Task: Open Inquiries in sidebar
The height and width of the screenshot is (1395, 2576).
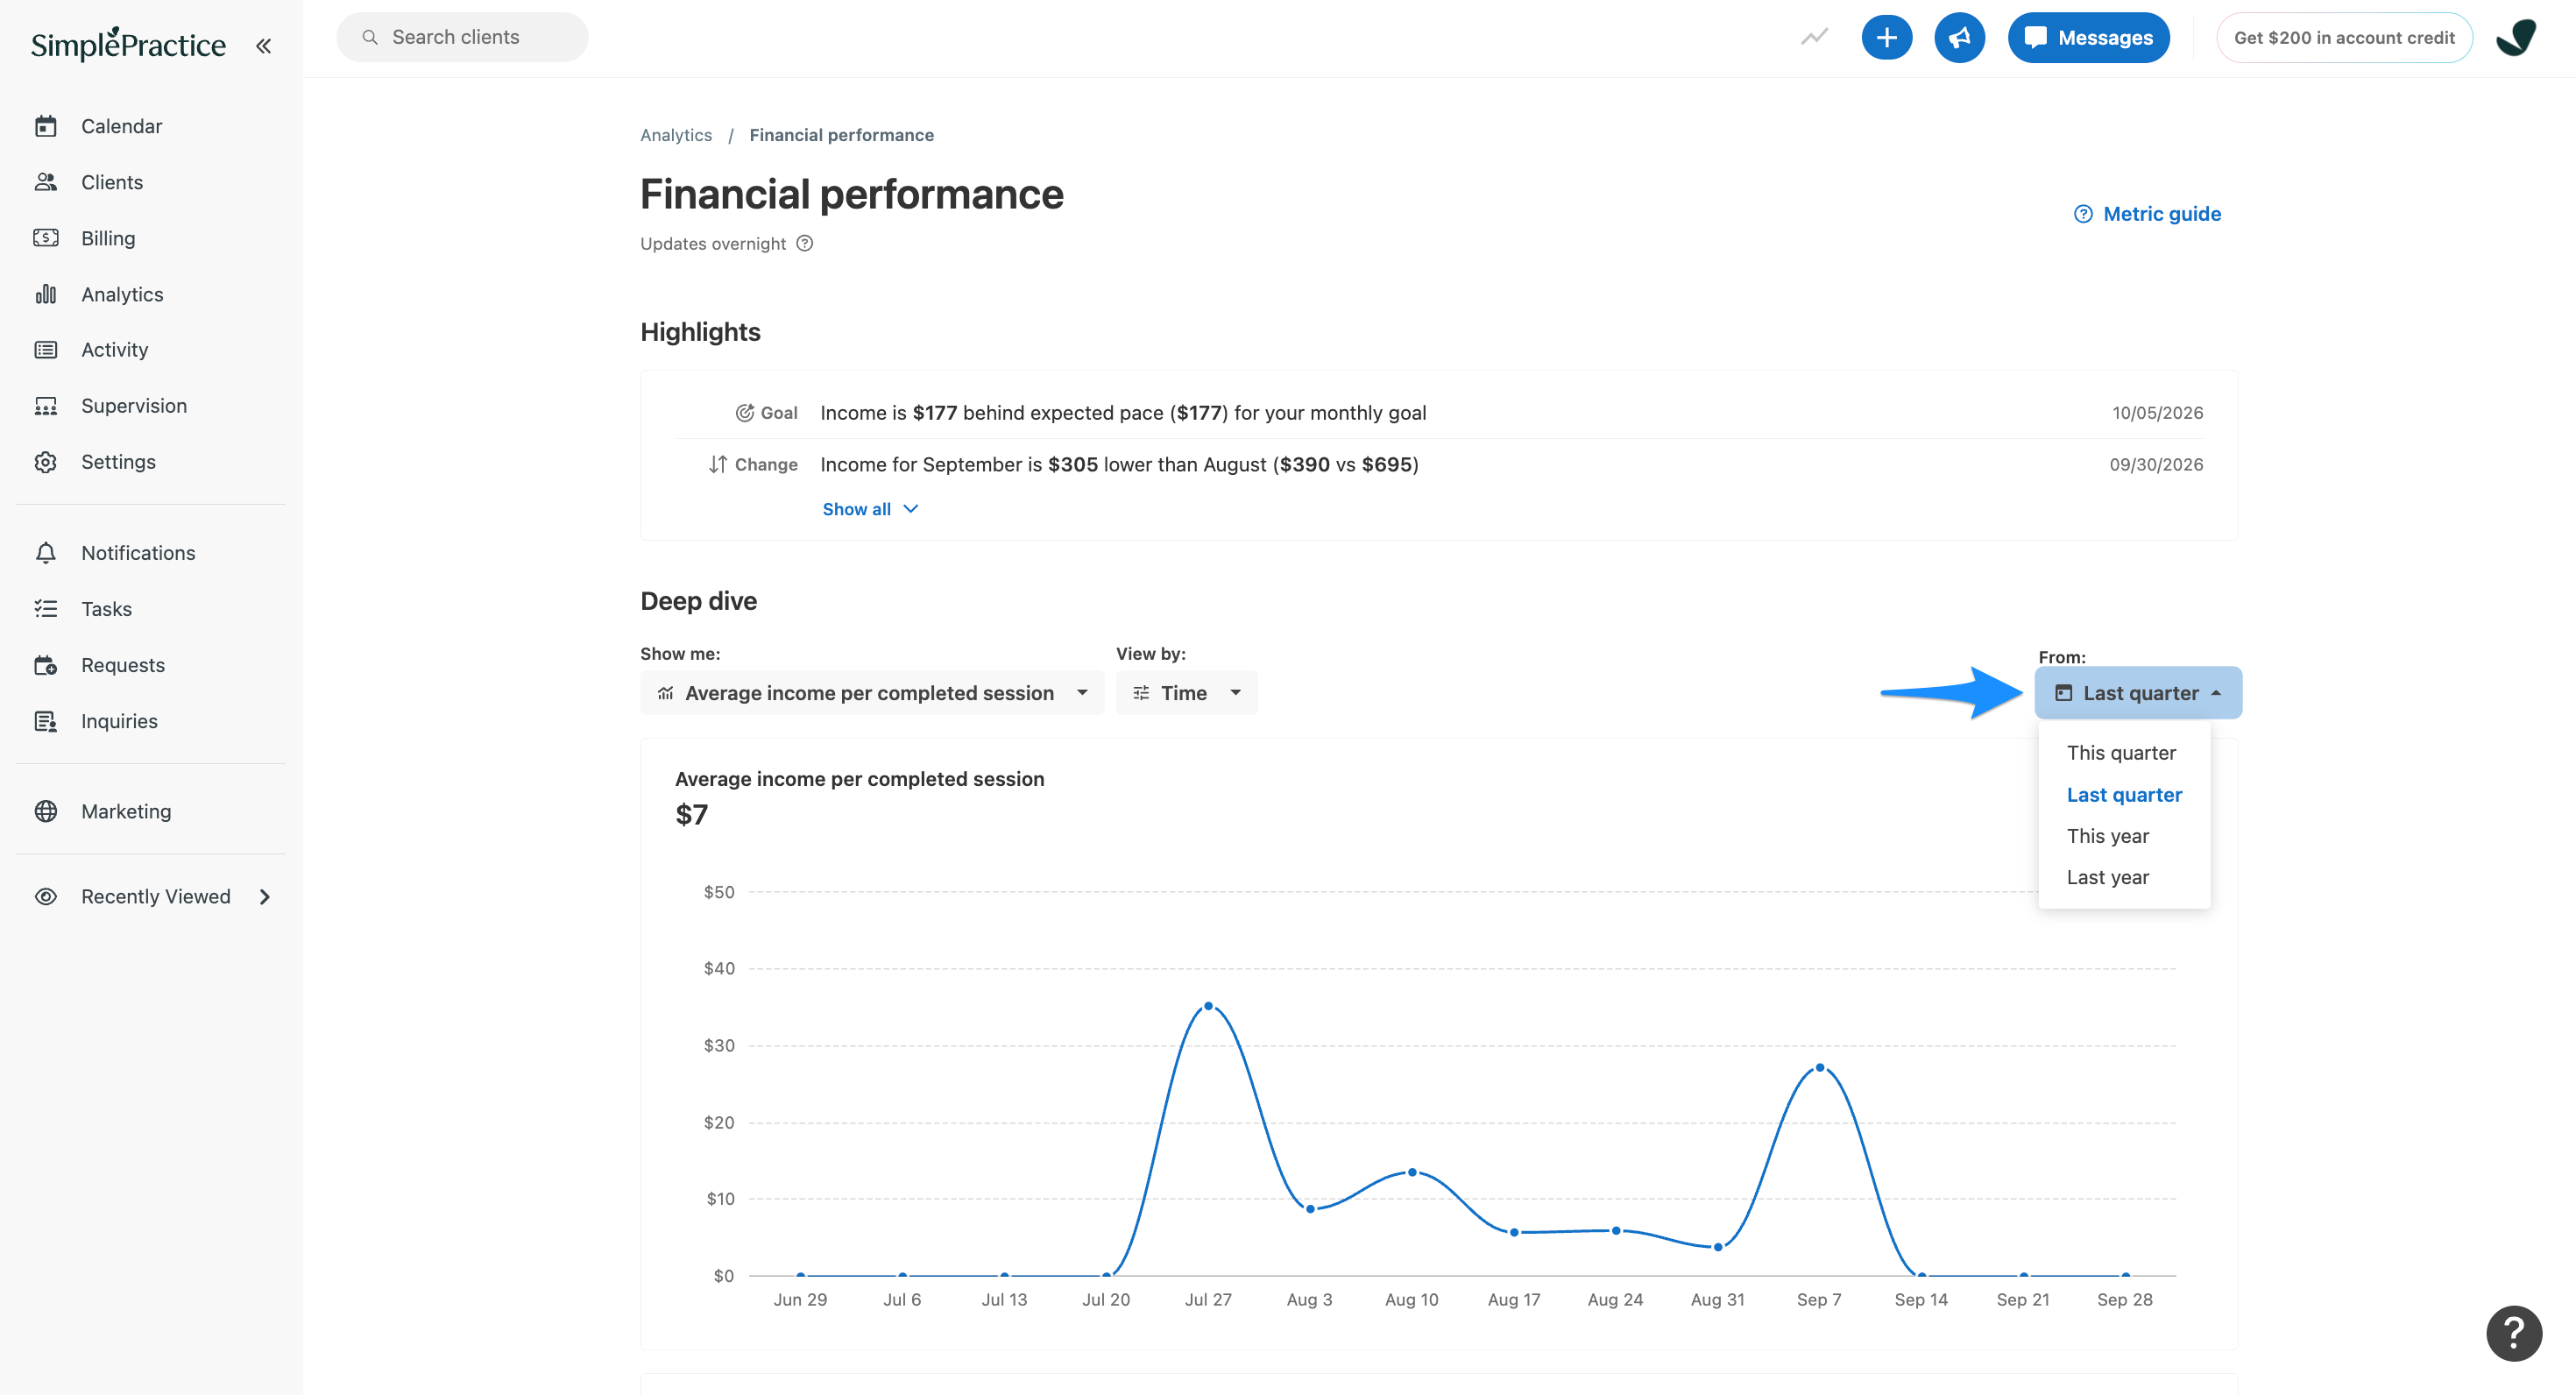Action: (119, 721)
